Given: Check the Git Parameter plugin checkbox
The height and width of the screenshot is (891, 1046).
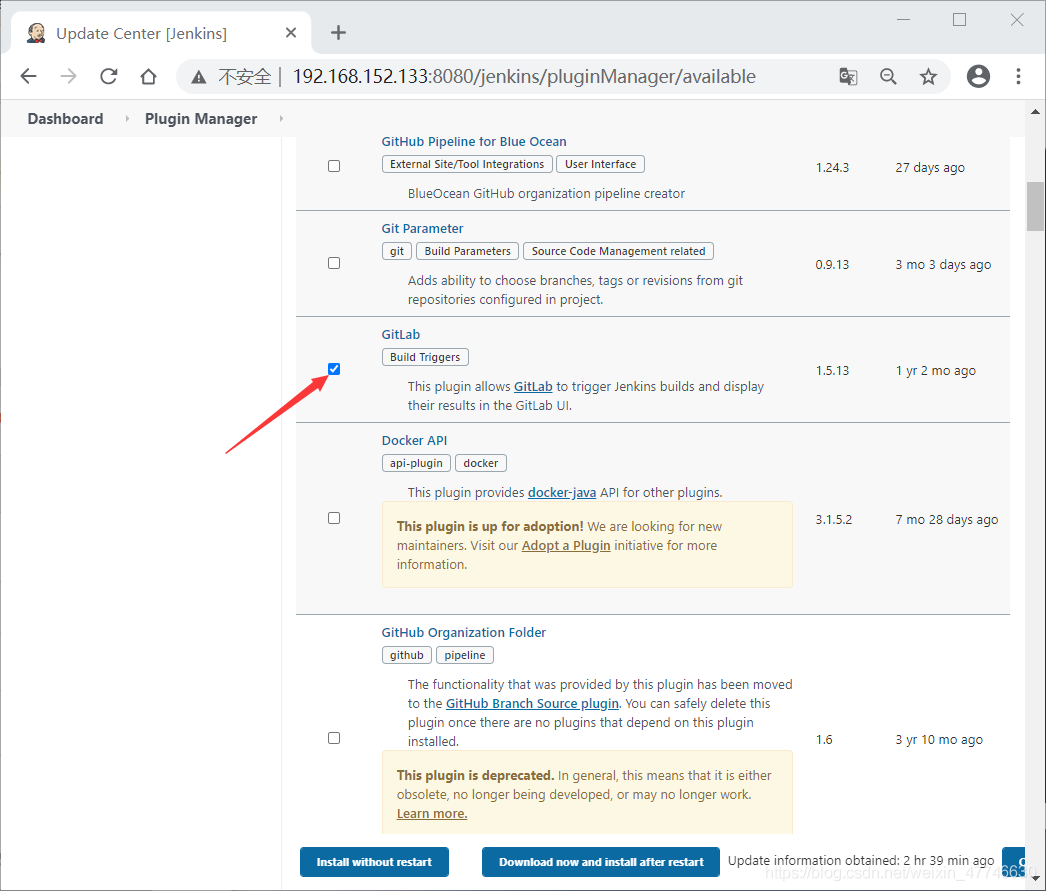Looking at the screenshot, I should click(x=334, y=263).
